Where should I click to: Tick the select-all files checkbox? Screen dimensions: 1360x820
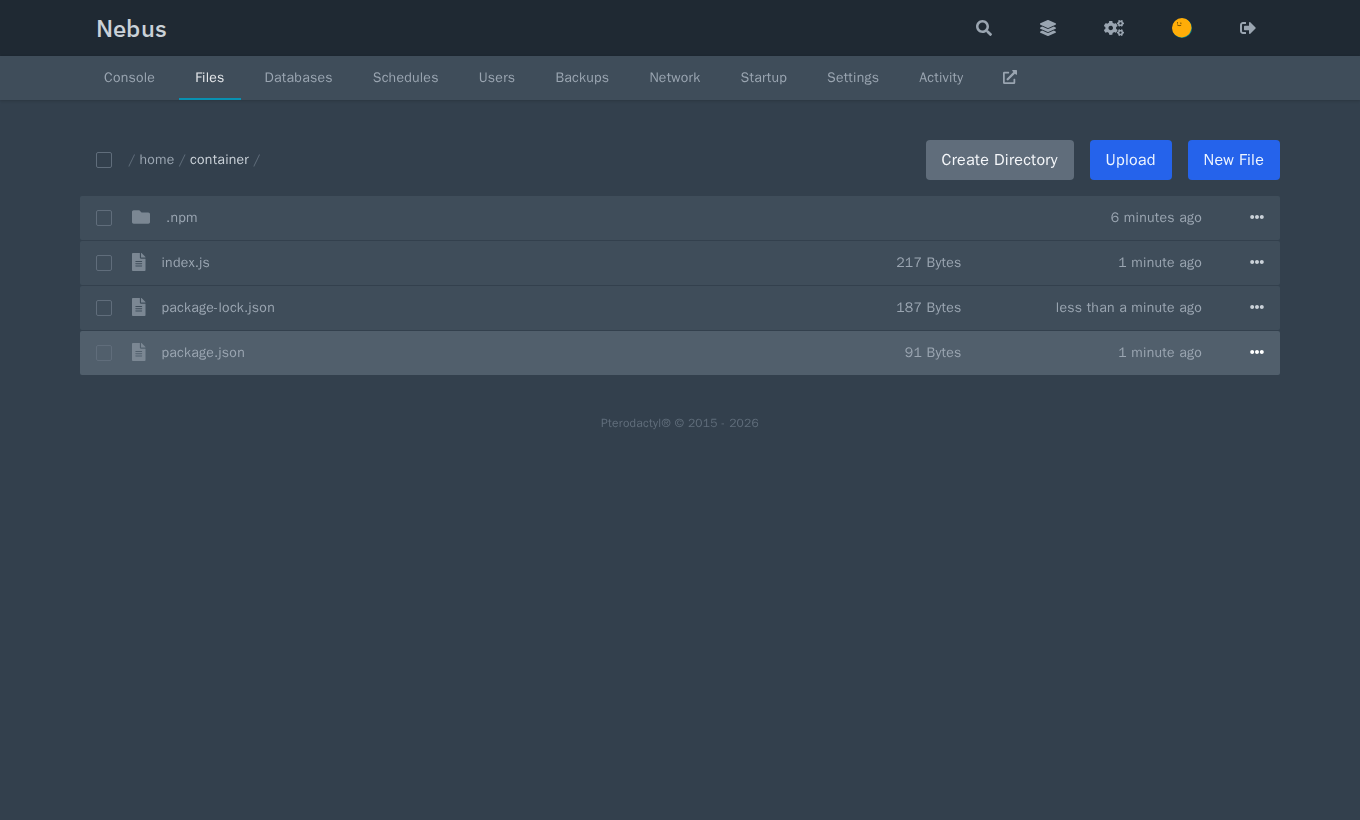coord(104,160)
